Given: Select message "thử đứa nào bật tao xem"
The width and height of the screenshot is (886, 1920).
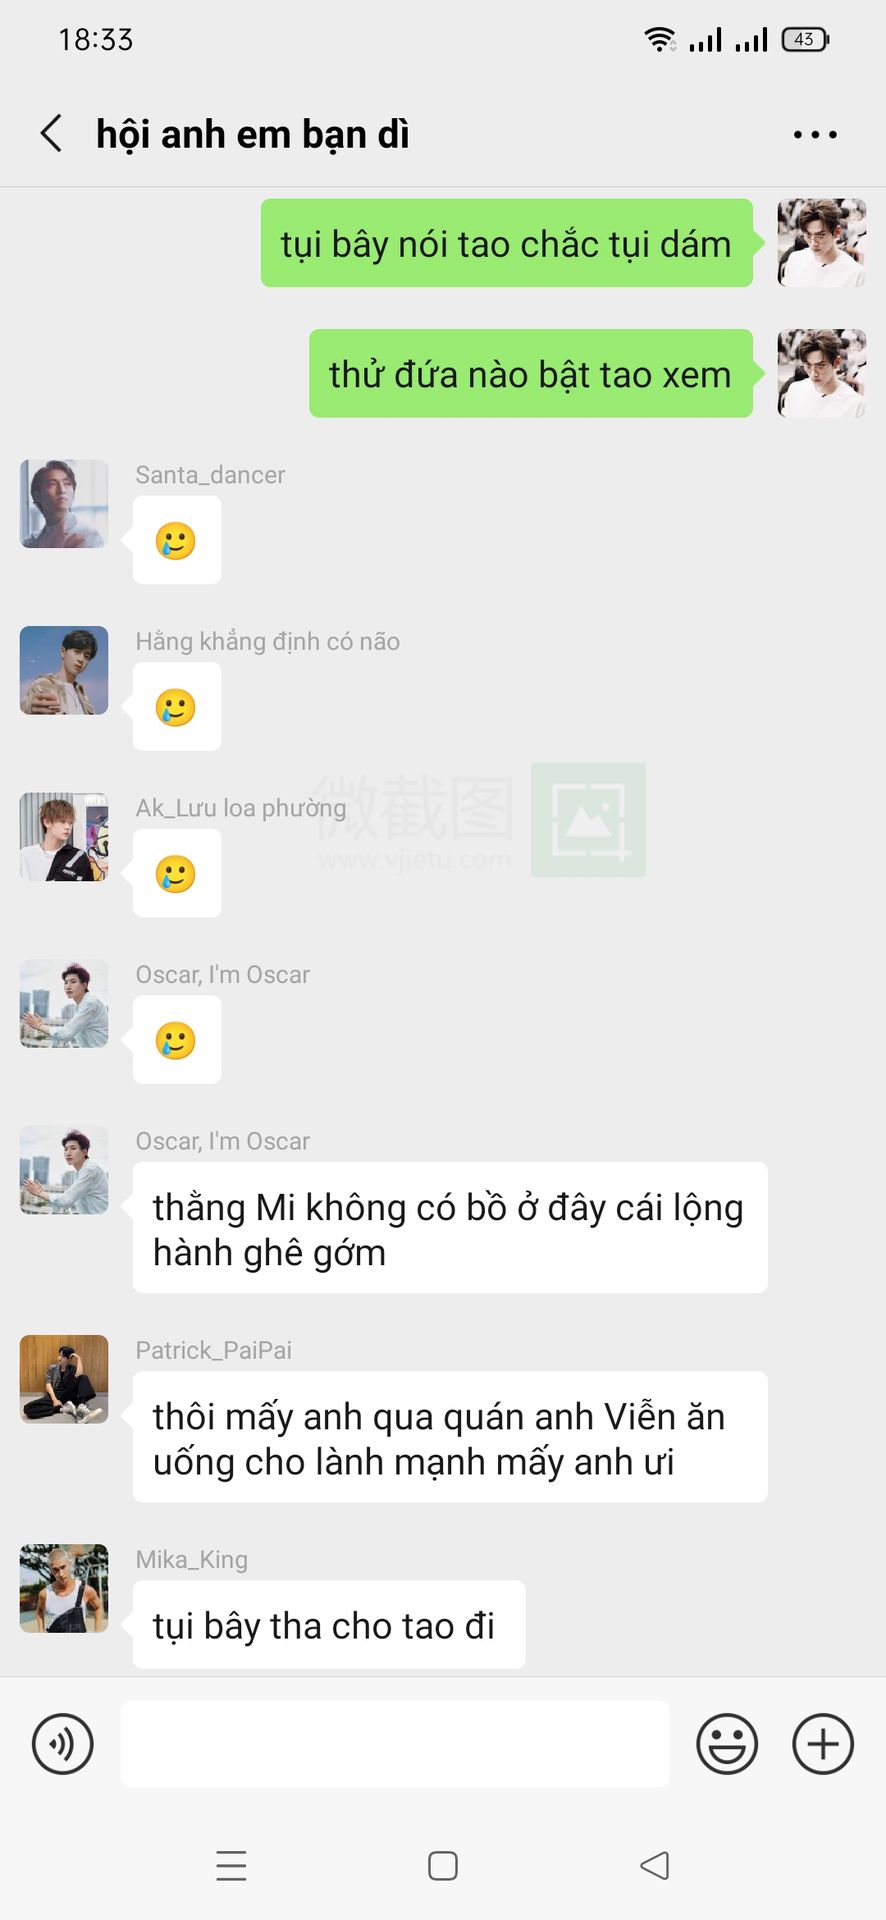Looking at the screenshot, I should point(531,373).
